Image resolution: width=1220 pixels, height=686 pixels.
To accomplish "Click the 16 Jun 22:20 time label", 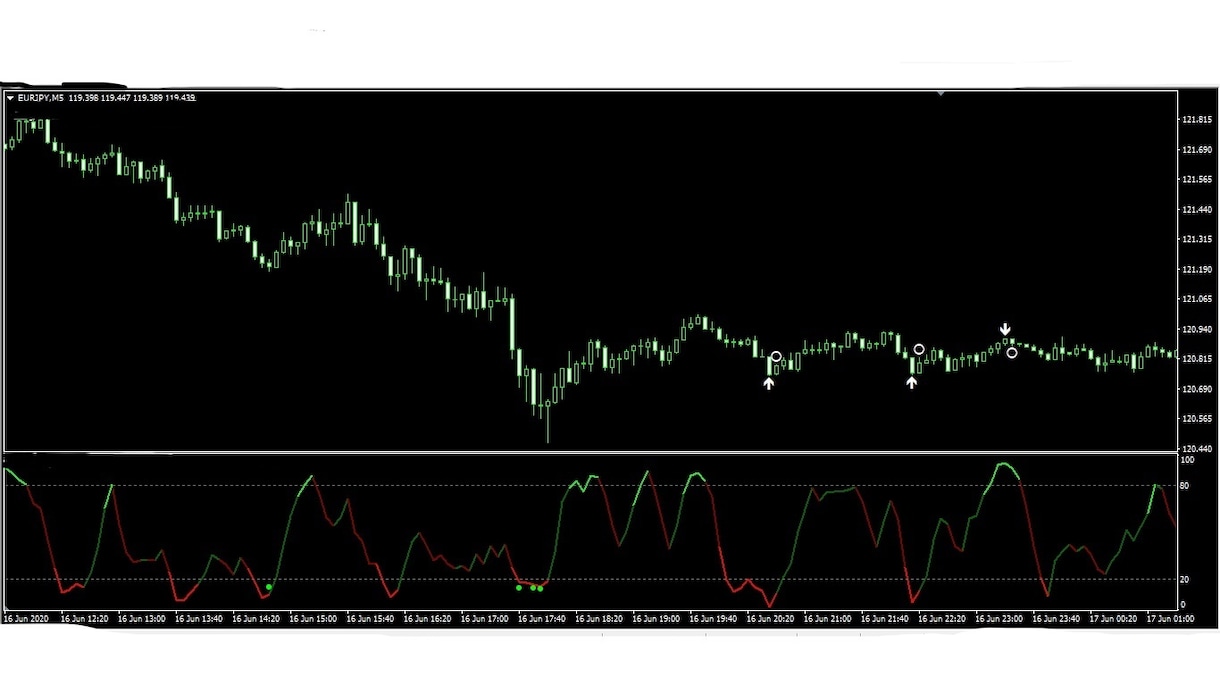I will click(x=944, y=619).
